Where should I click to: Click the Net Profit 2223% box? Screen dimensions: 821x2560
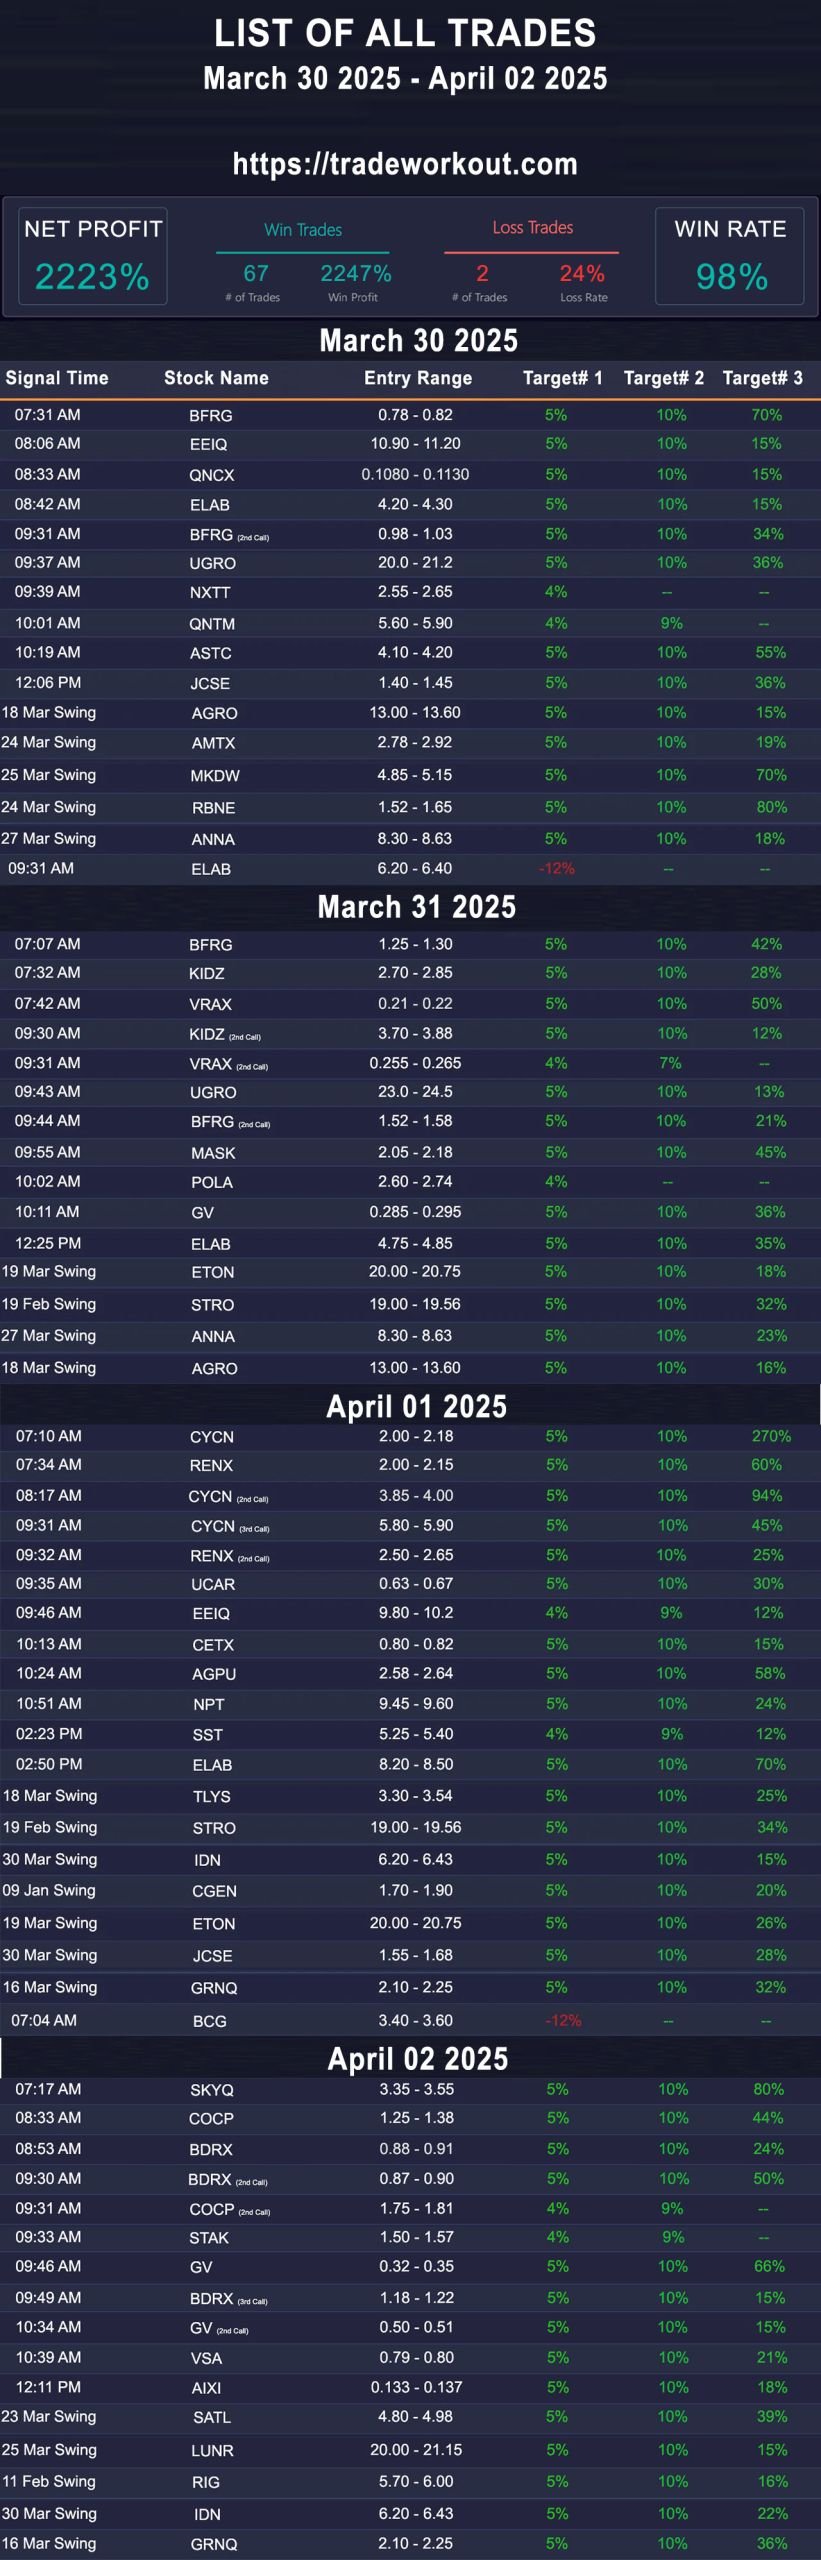coord(92,256)
